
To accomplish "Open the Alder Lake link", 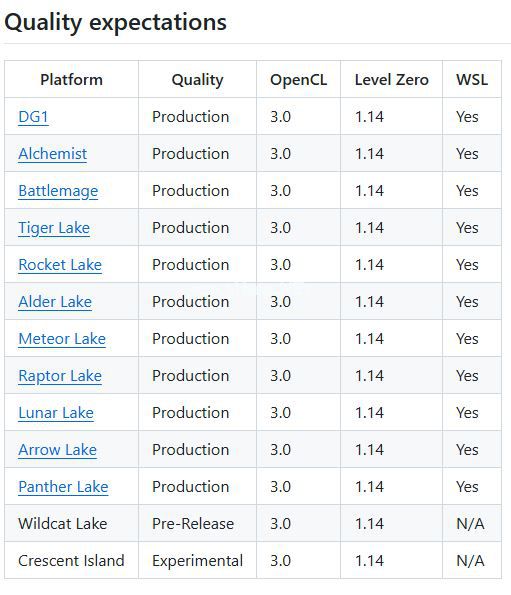I will 55,302.
